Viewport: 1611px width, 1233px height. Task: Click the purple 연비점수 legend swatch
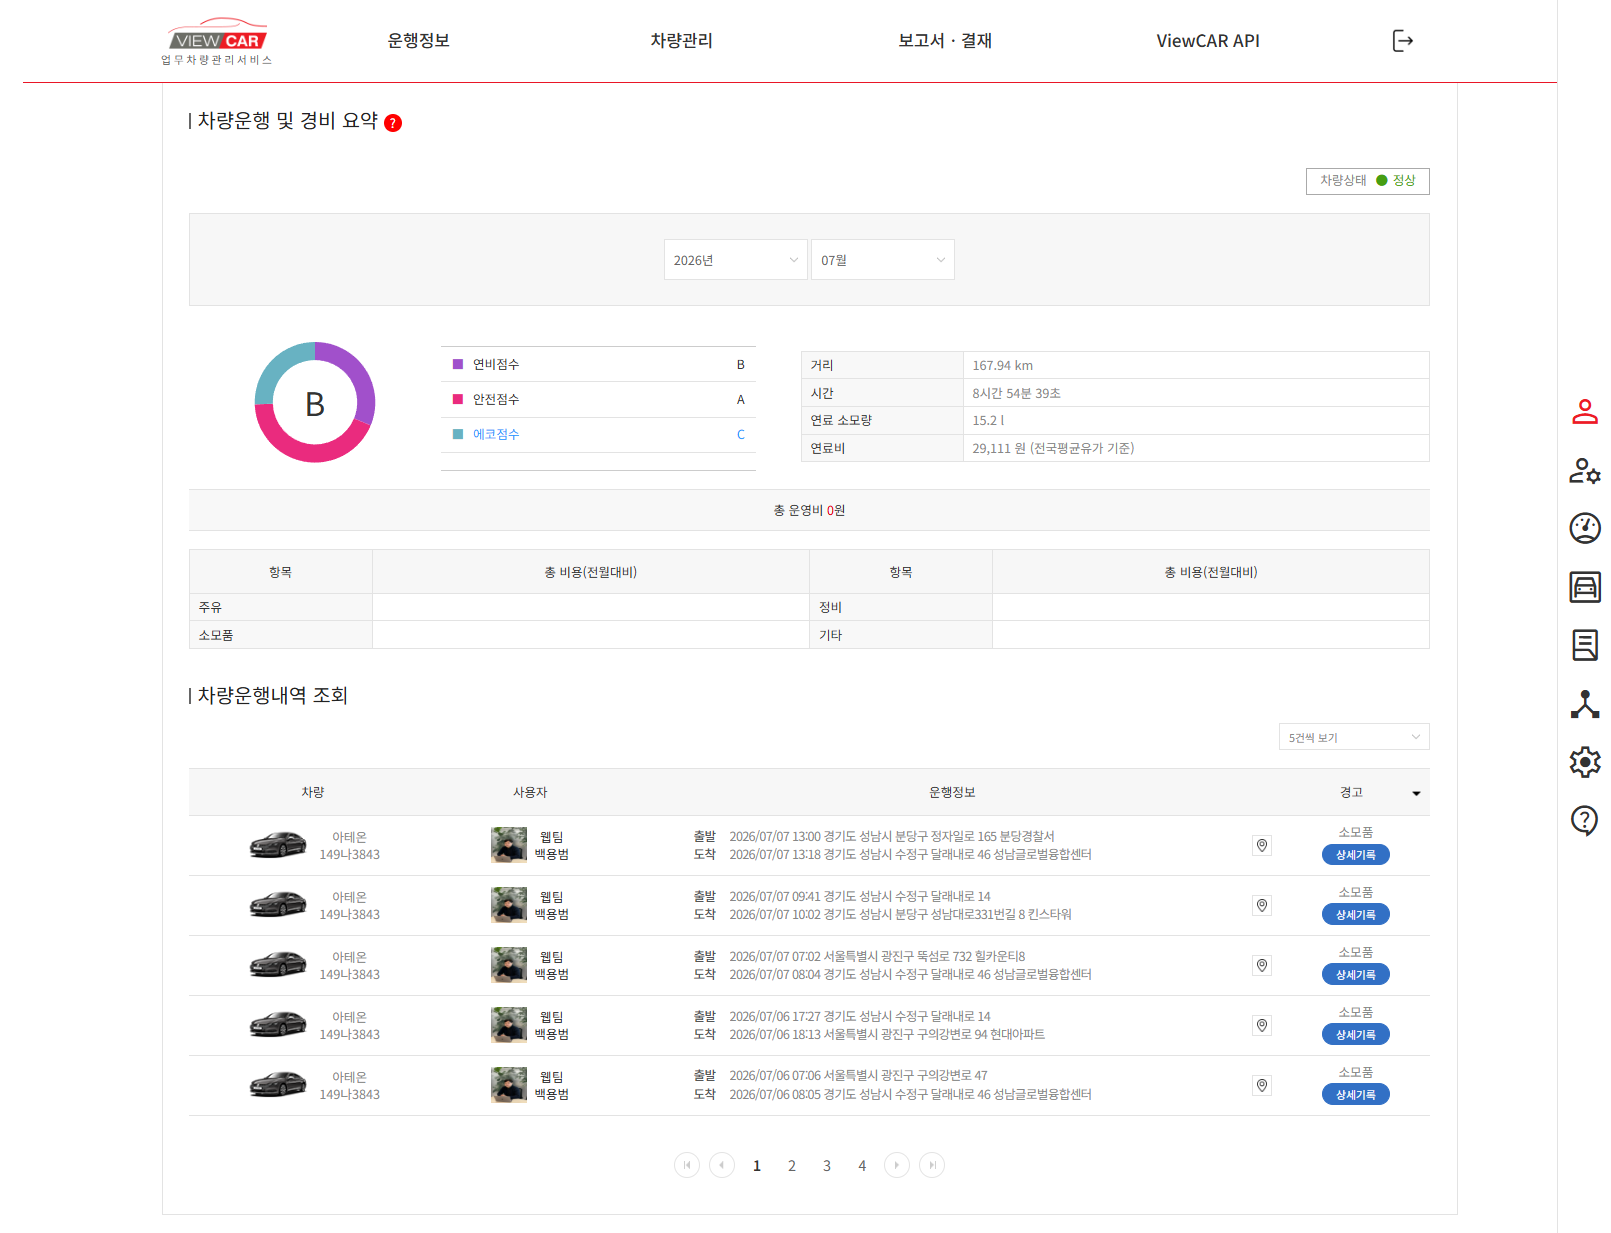458,365
